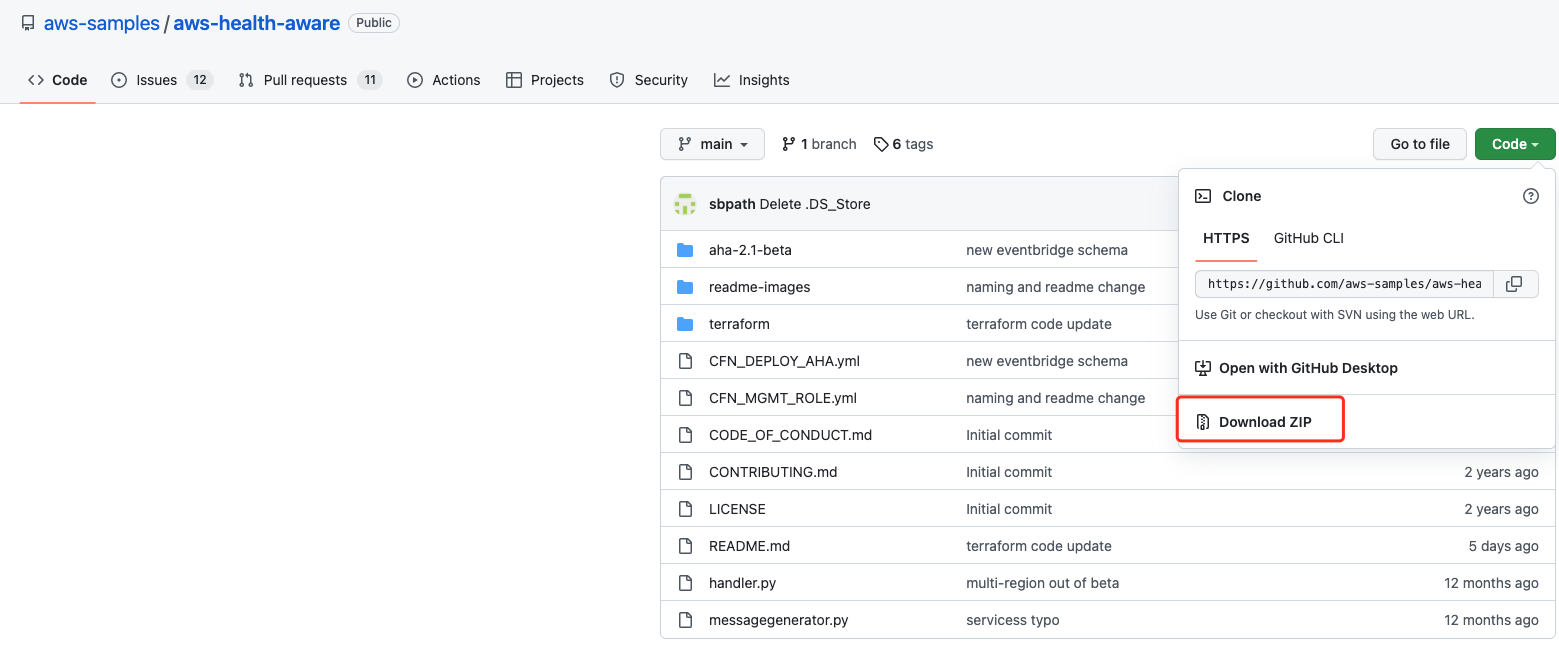Open the main branch selector dropdown
Screen dimensions: 1559x647
pos(712,143)
